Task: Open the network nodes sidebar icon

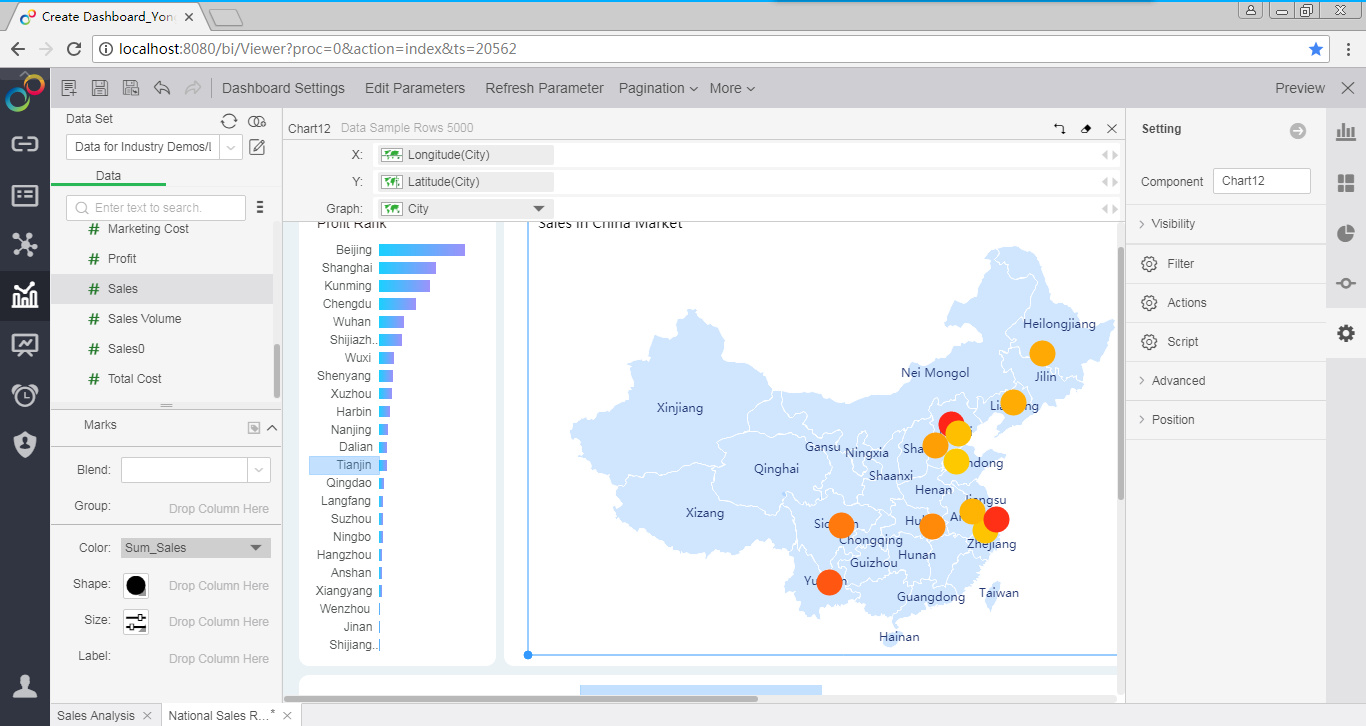Action: point(25,245)
